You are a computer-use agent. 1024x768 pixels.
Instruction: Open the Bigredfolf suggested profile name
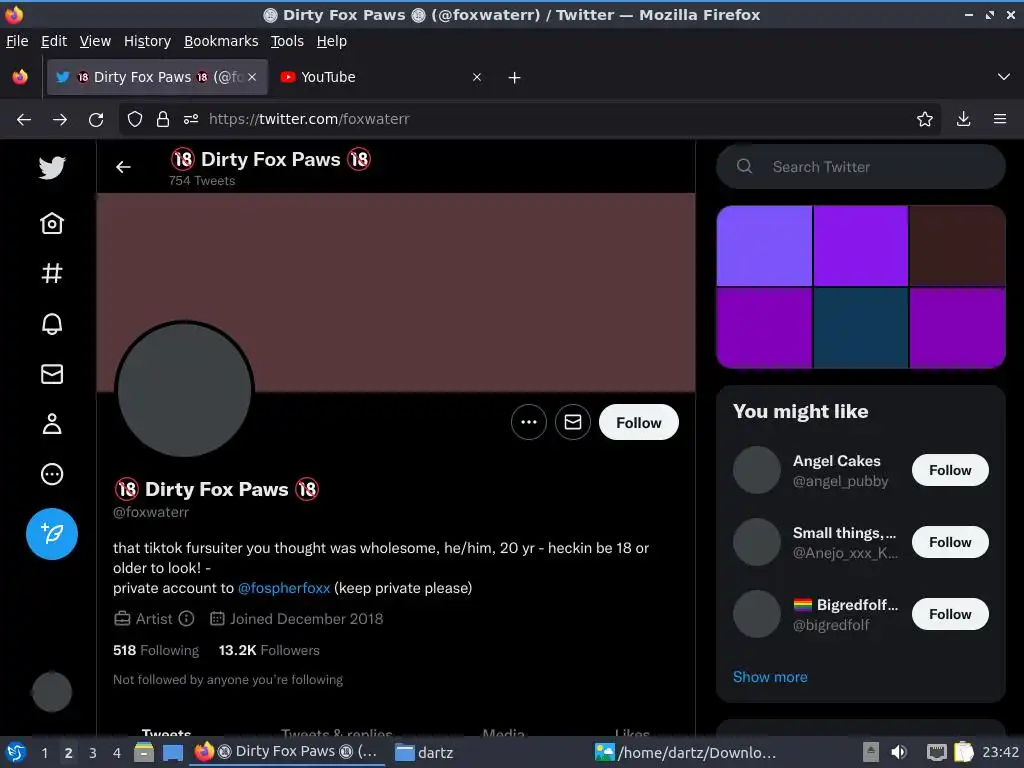tap(846, 605)
